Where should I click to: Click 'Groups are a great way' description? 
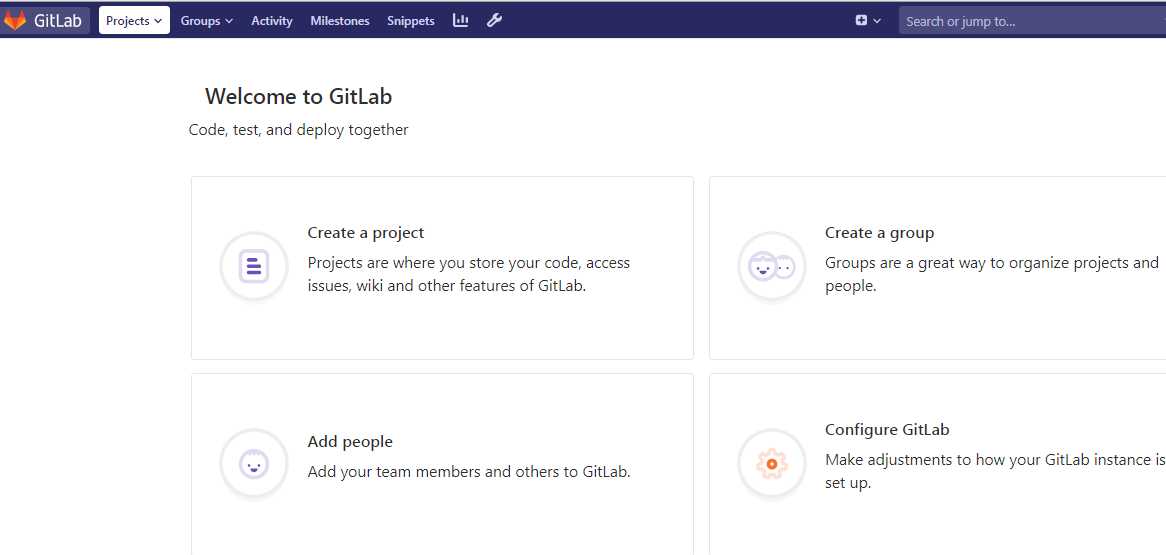point(992,274)
